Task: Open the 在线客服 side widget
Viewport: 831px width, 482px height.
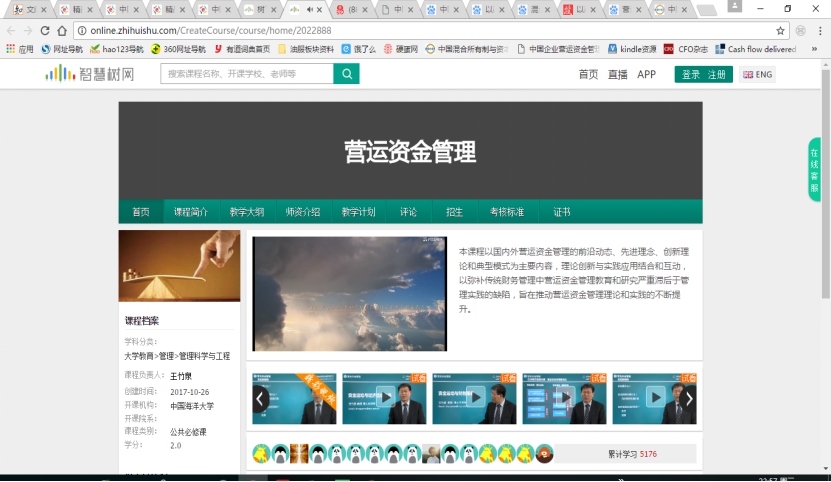Action: coord(815,170)
